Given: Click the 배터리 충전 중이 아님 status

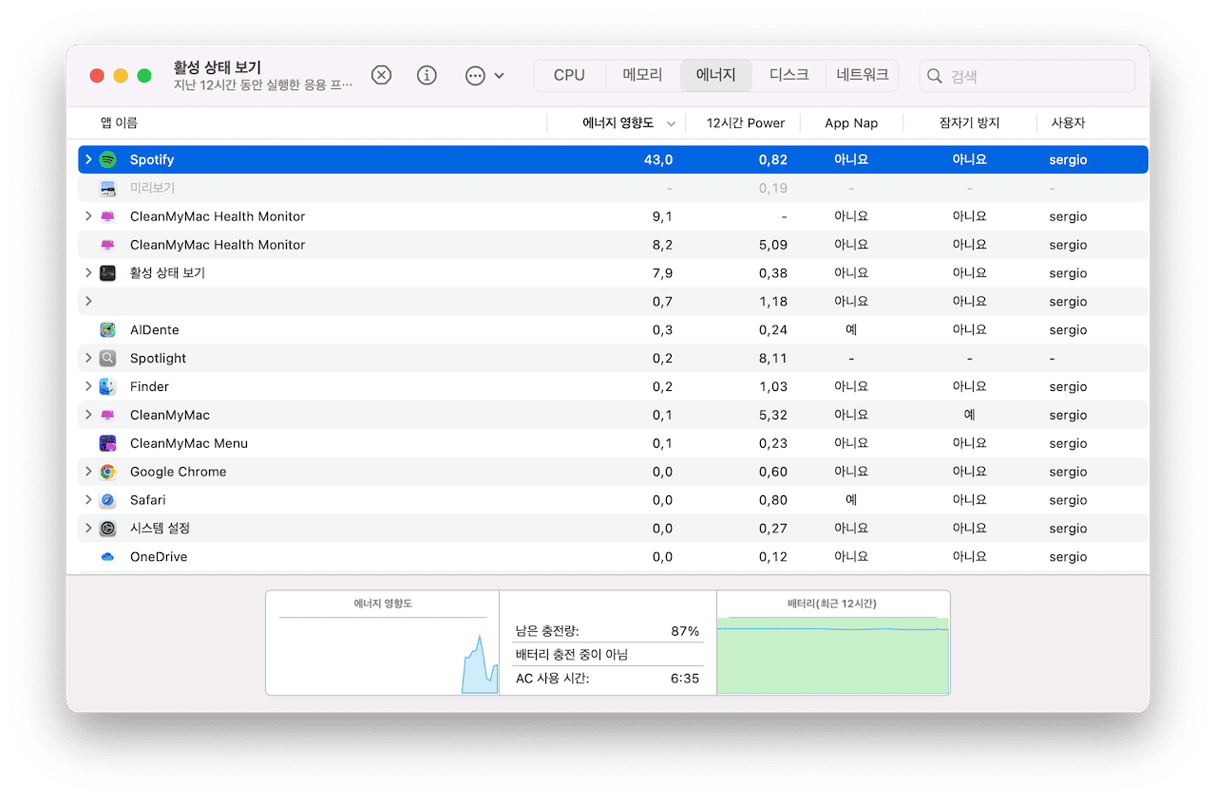Looking at the screenshot, I should tap(572, 655).
